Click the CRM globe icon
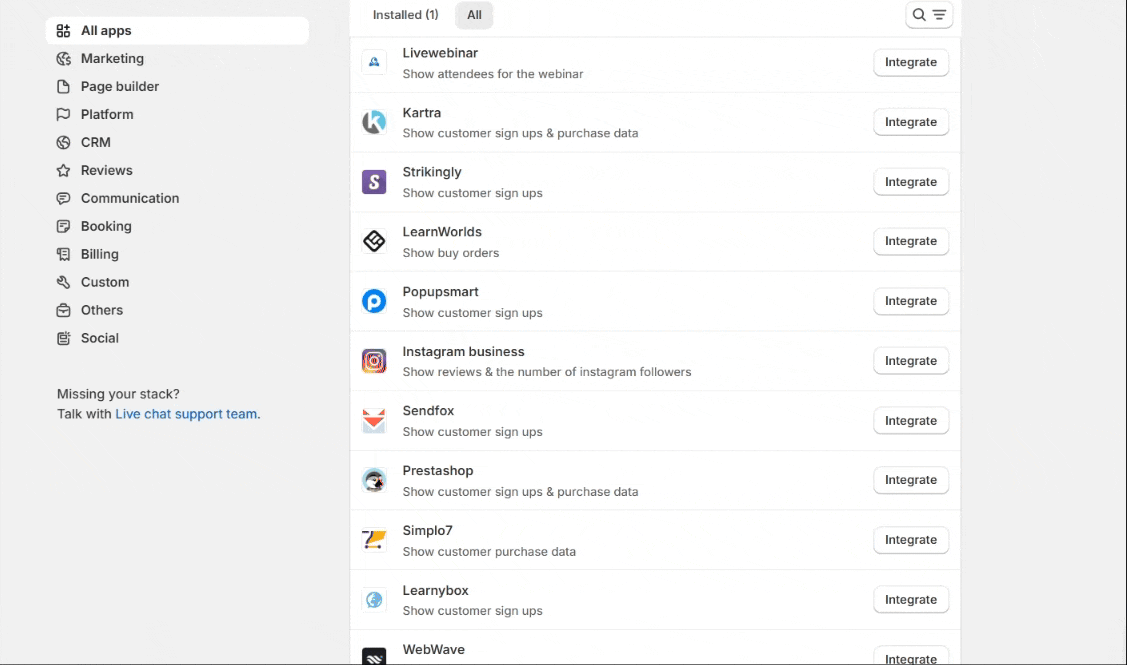This screenshot has width=1127, height=665. pyautogui.click(x=63, y=142)
